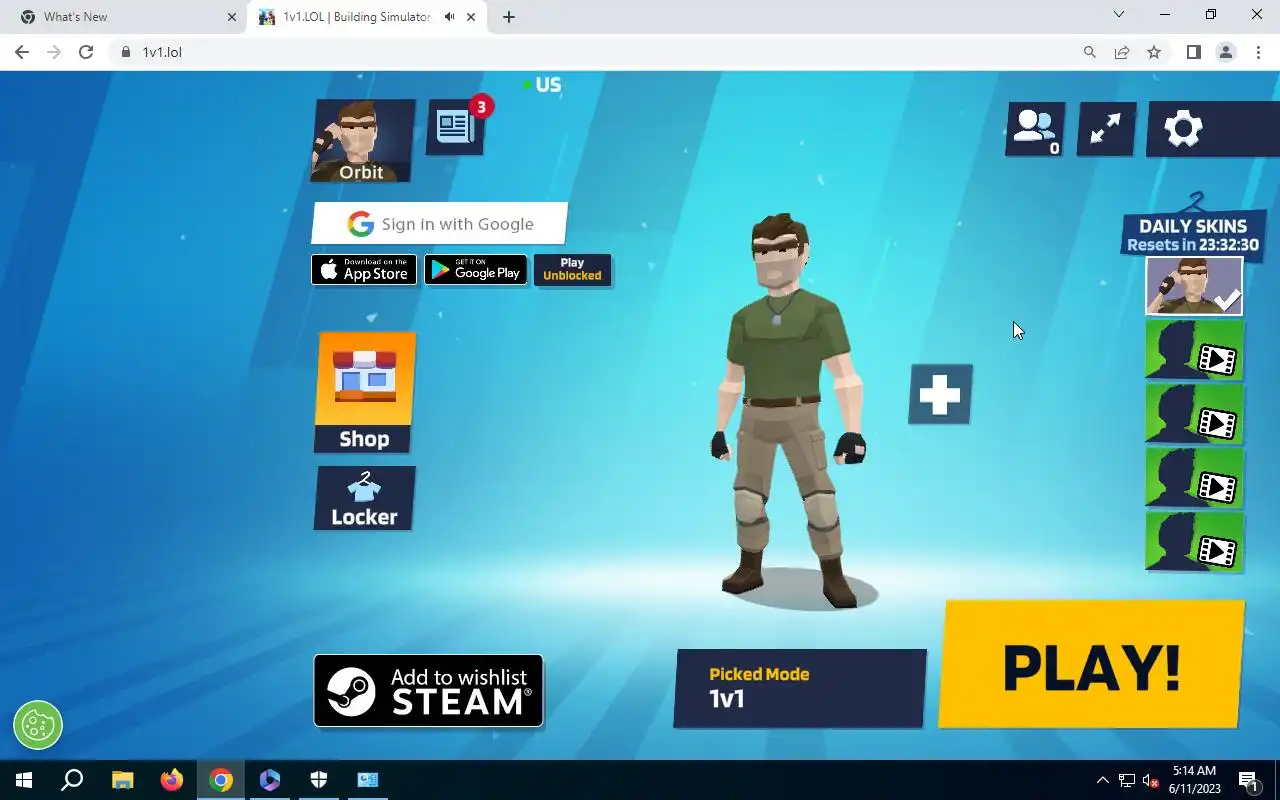Open the news feed icon with 3 badge
The image size is (1280, 800).
click(x=456, y=127)
